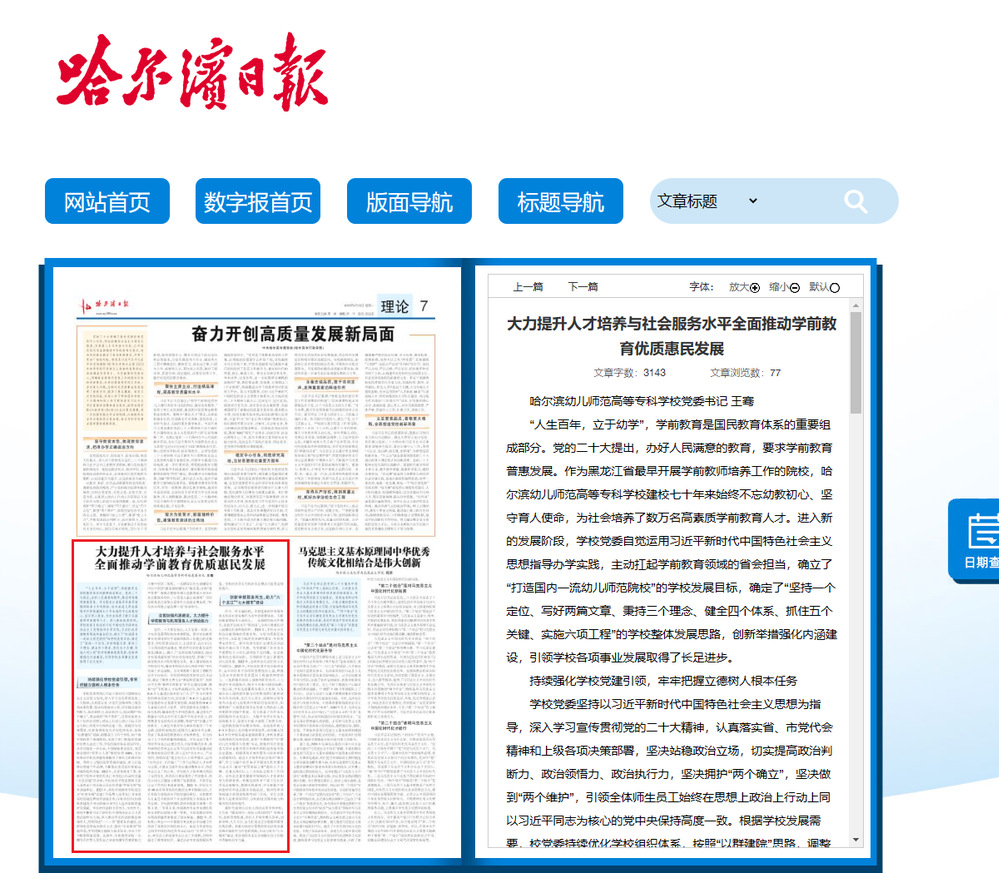Go to next article 下一篇
The width and height of the screenshot is (999, 873).
coord(583,287)
